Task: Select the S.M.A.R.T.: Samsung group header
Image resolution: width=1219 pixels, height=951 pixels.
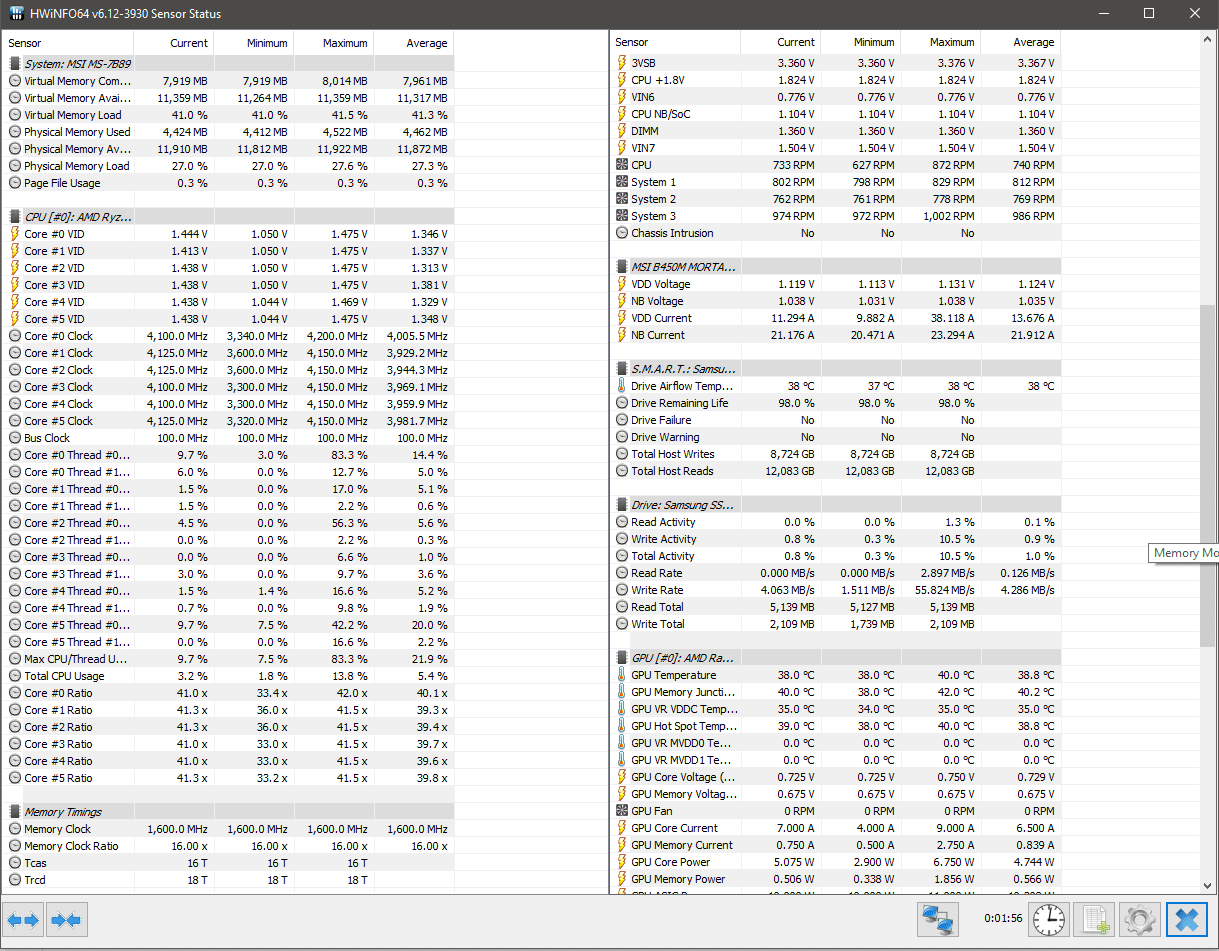Action: click(837, 369)
